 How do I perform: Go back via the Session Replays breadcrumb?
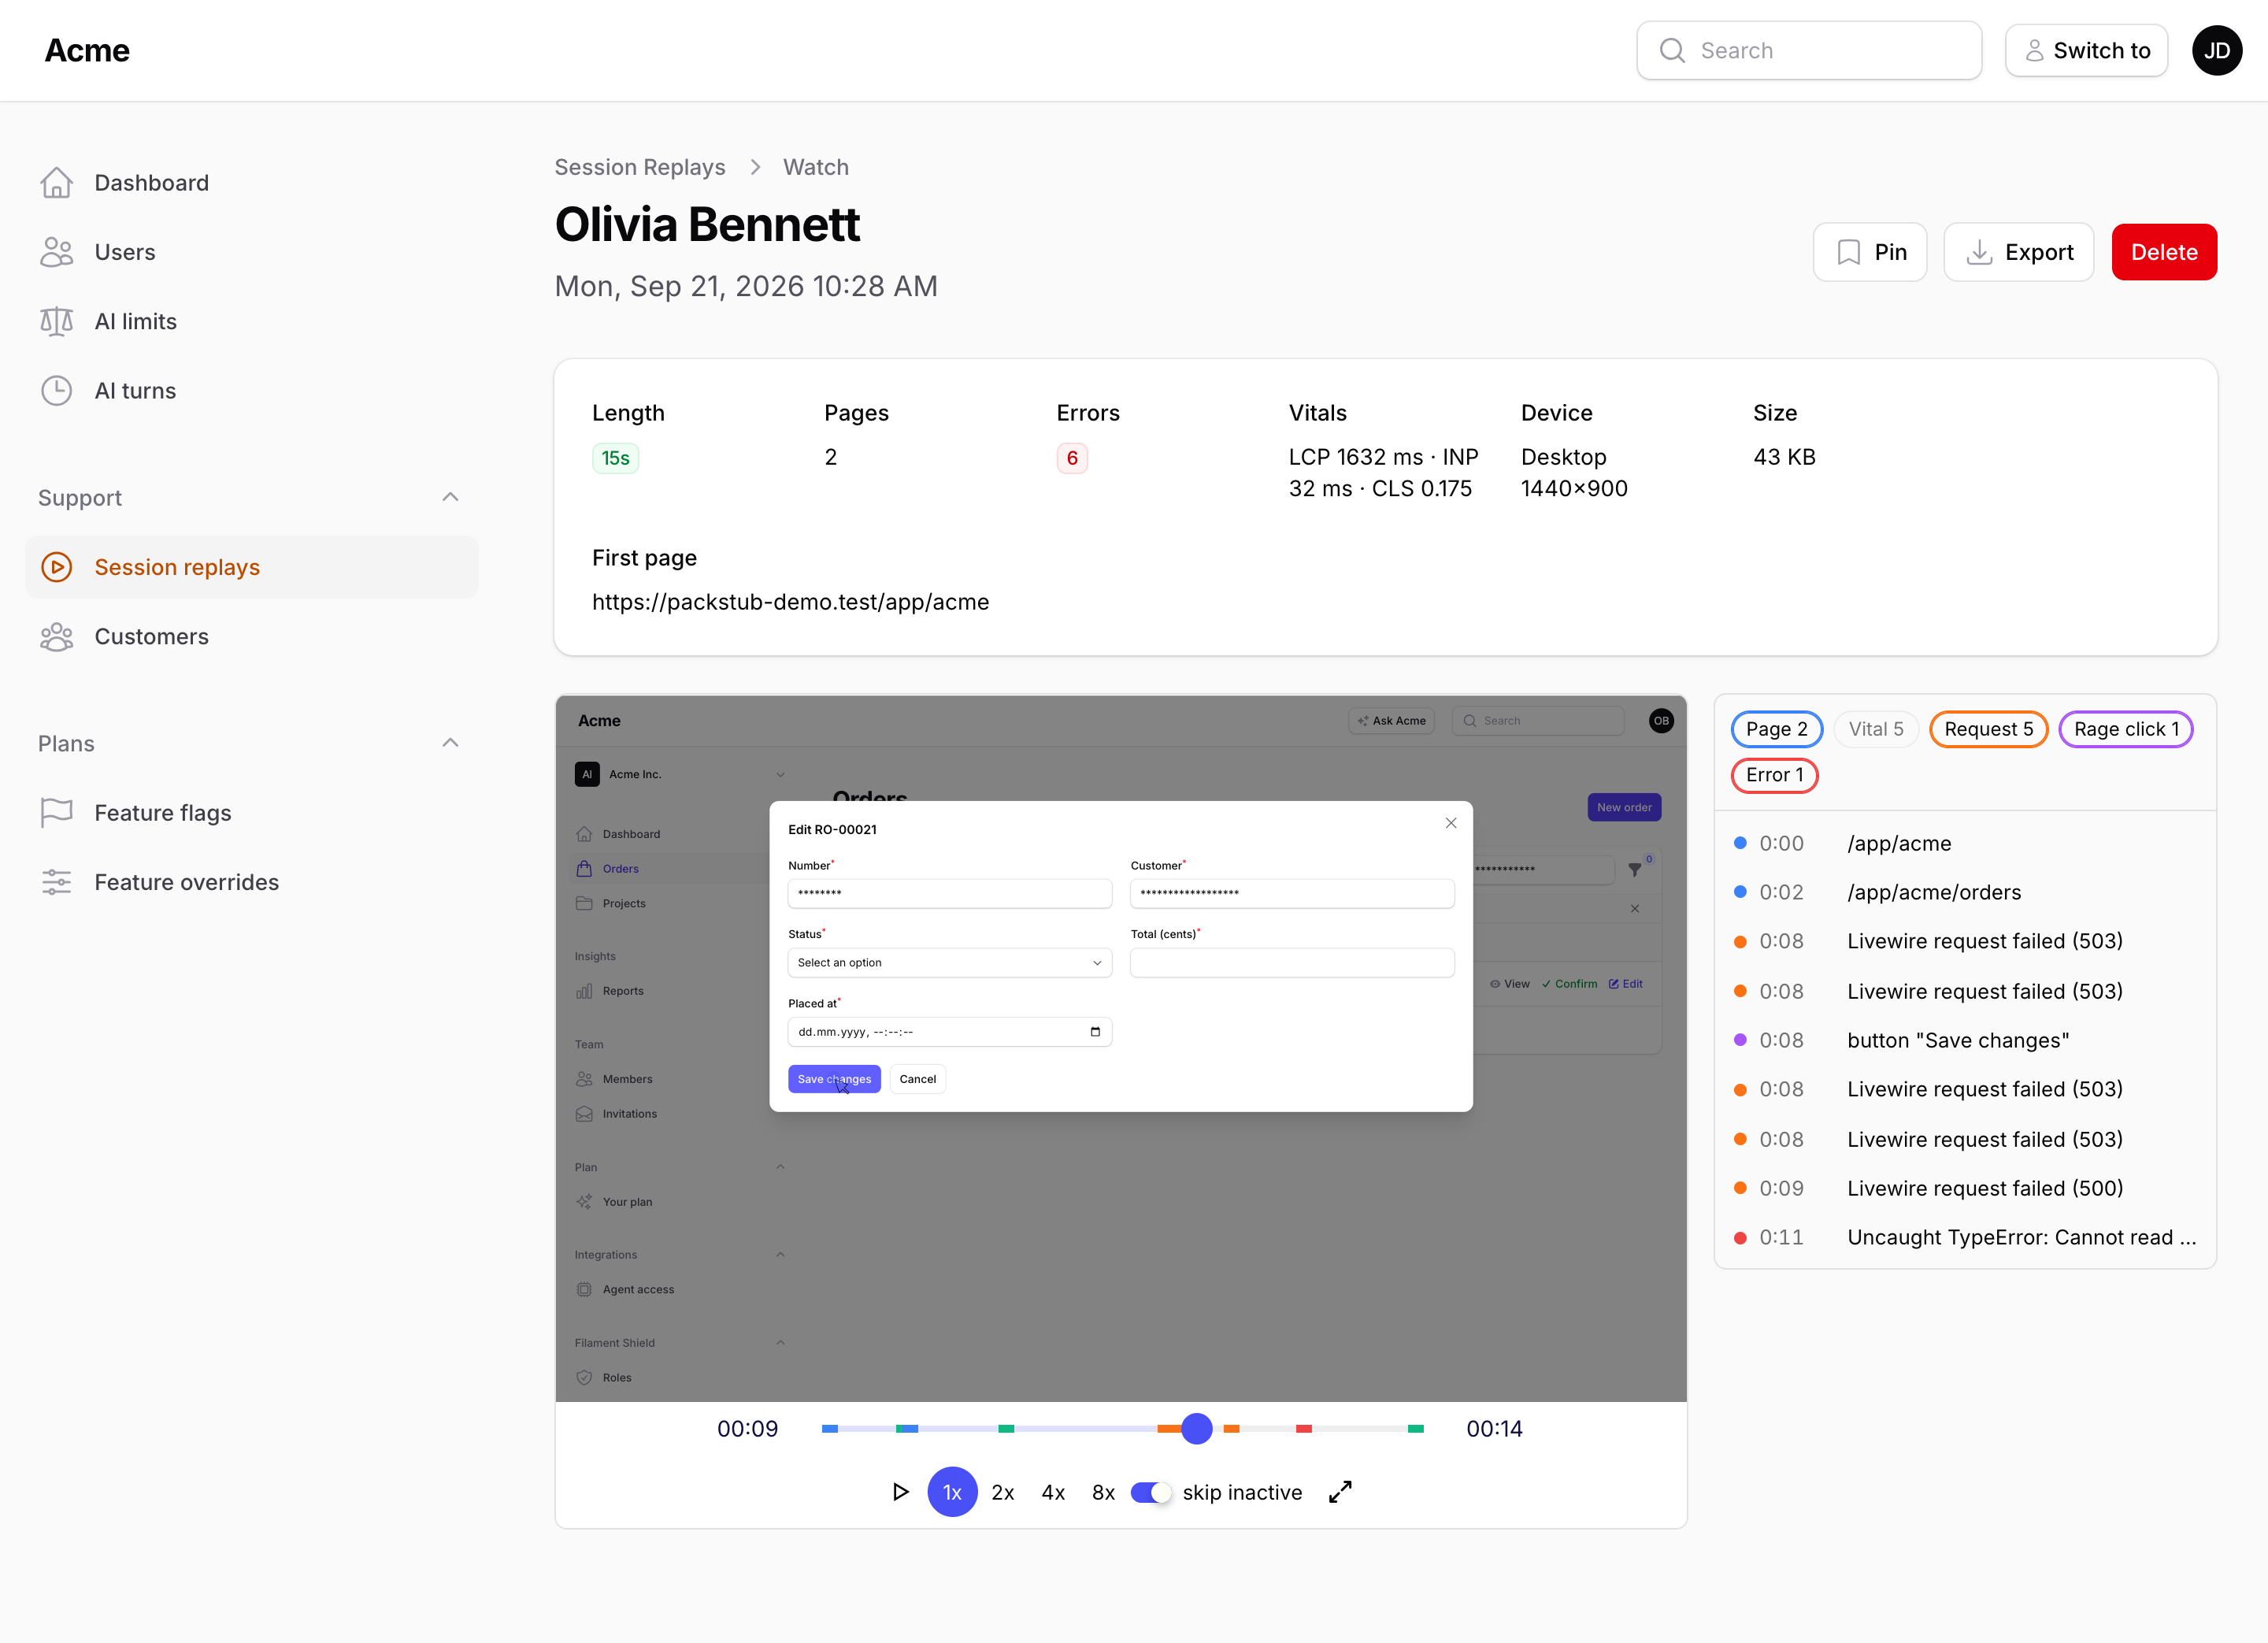click(x=639, y=167)
